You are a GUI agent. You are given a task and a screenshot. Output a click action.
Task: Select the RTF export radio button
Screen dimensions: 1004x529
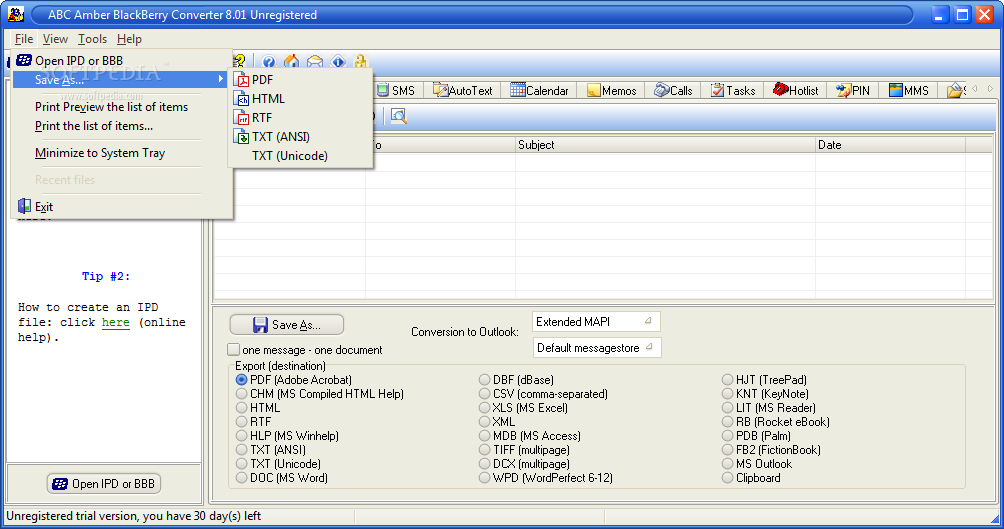(241, 421)
